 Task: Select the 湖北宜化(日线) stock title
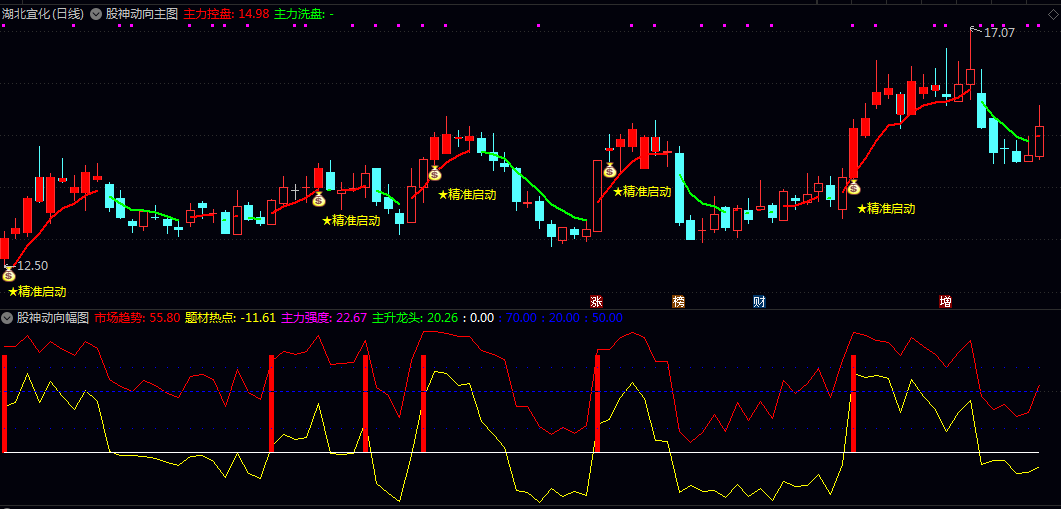coord(43,14)
